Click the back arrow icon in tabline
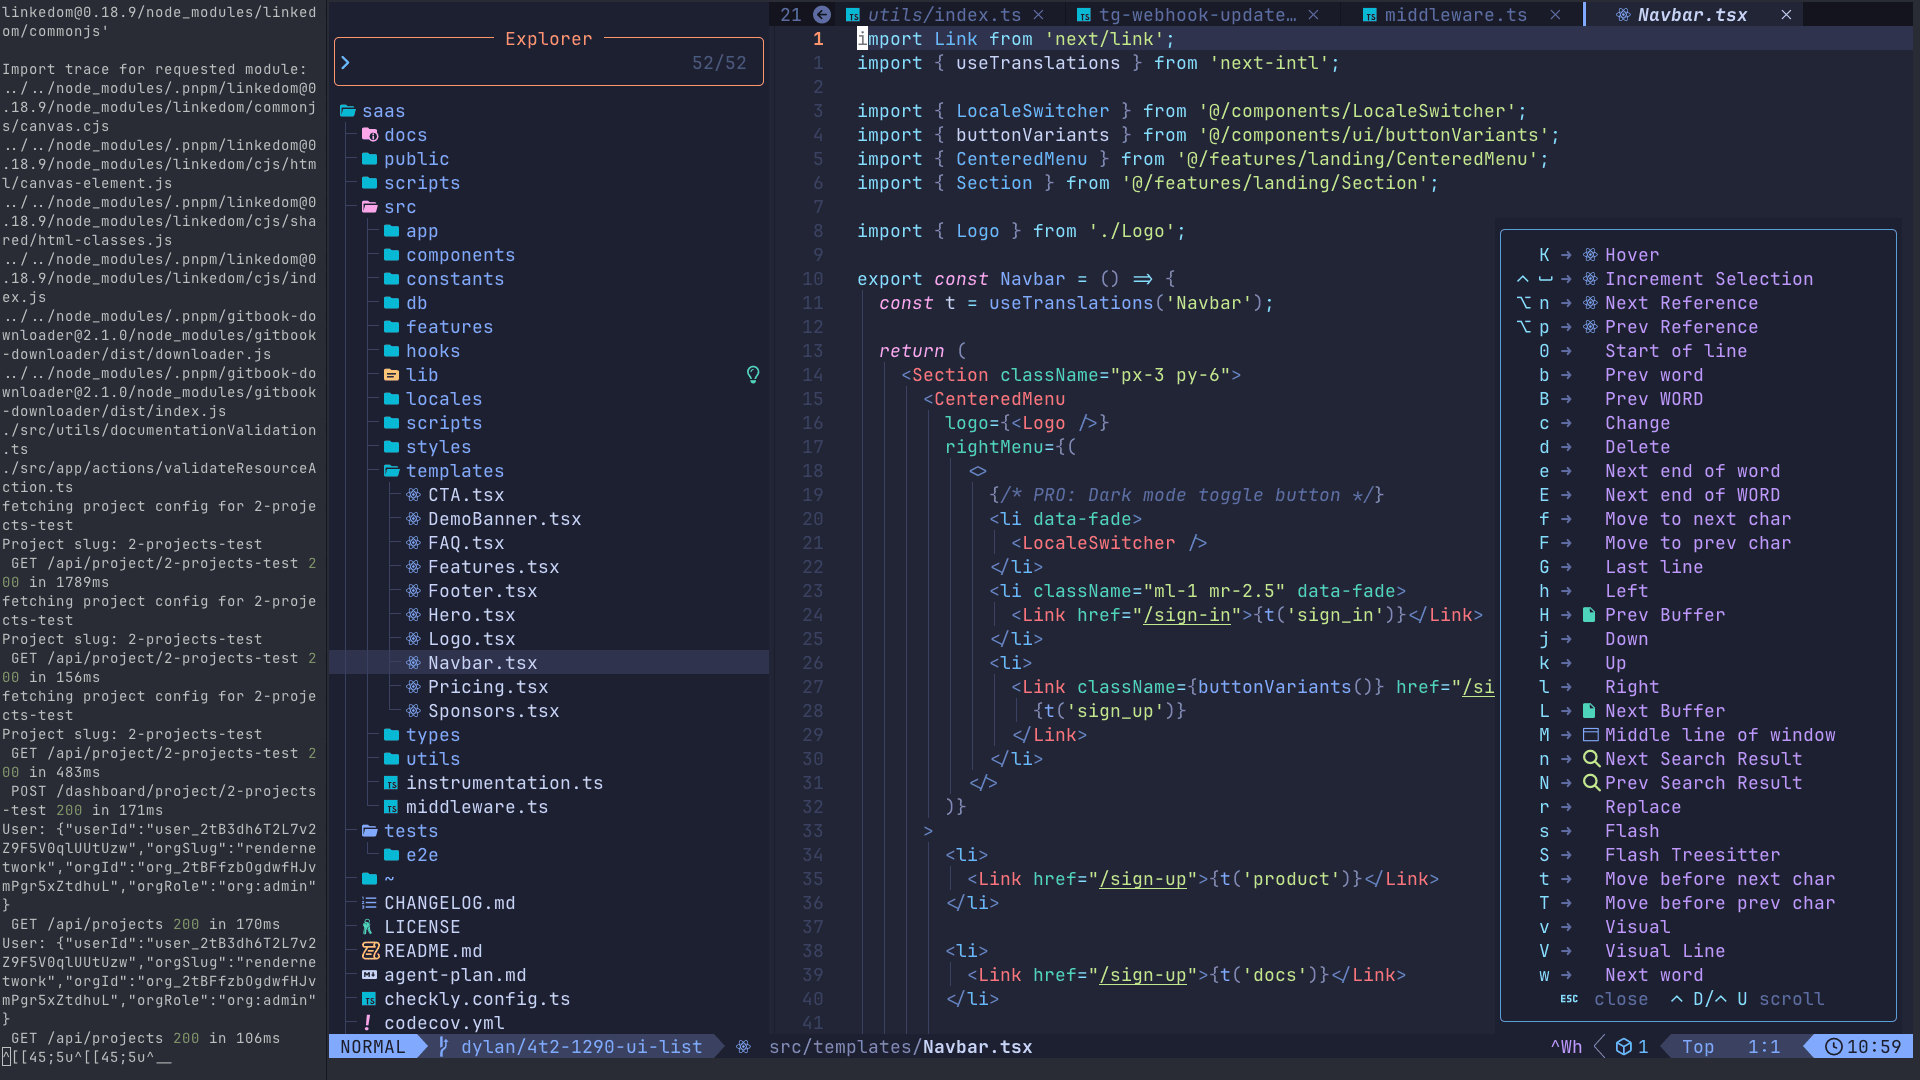The width and height of the screenshot is (1920, 1080). pyautogui.click(x=822, y=14)
